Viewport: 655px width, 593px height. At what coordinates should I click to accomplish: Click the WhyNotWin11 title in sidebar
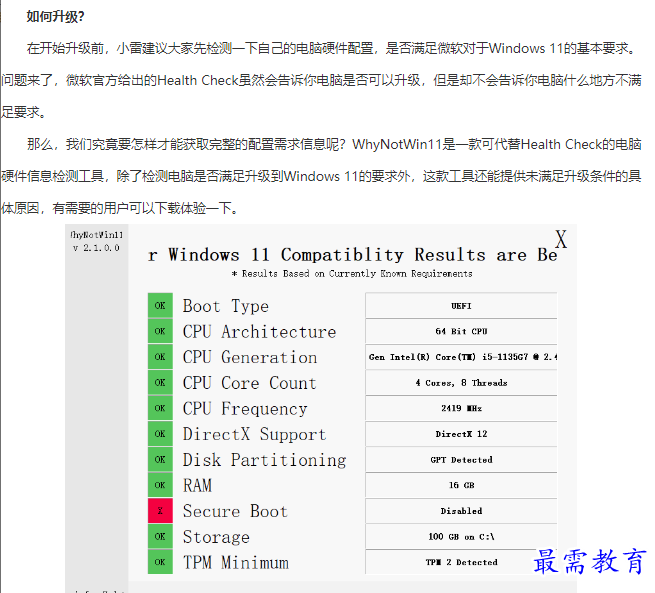click(96, 235)
